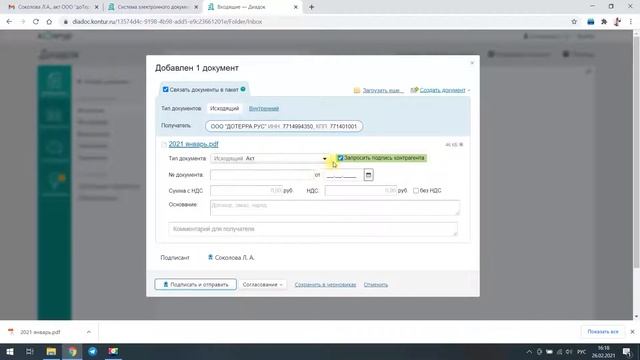Open Task View in taskbar

29,351
